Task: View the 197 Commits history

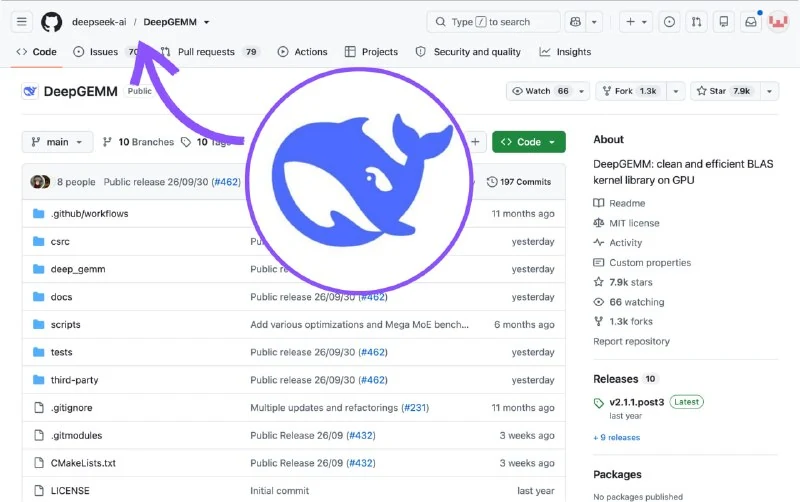Action: [x=519, y=182]
